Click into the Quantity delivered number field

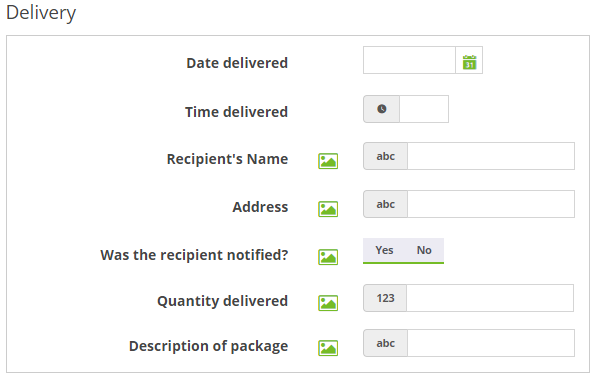tap(490, 298)
